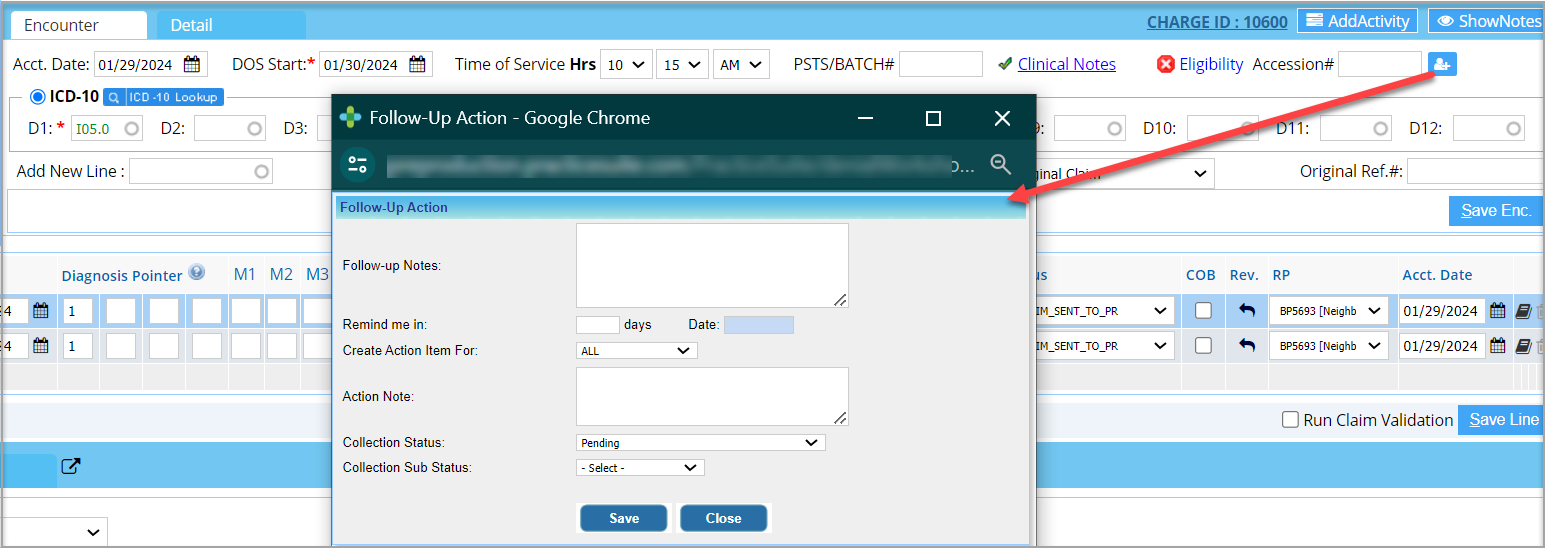Open the Collection Status dropdown
This screenshot has width=1545, height=548.
700,443
